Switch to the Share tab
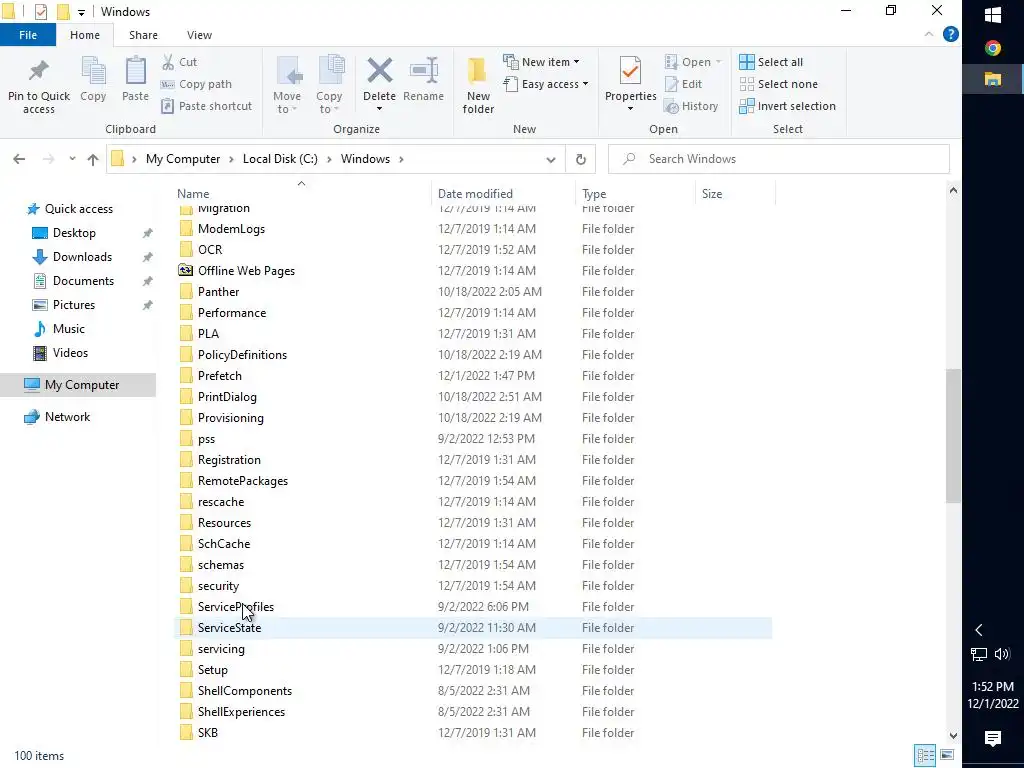The width and height of the screenshot is (1024, 768). coord(143,35)
